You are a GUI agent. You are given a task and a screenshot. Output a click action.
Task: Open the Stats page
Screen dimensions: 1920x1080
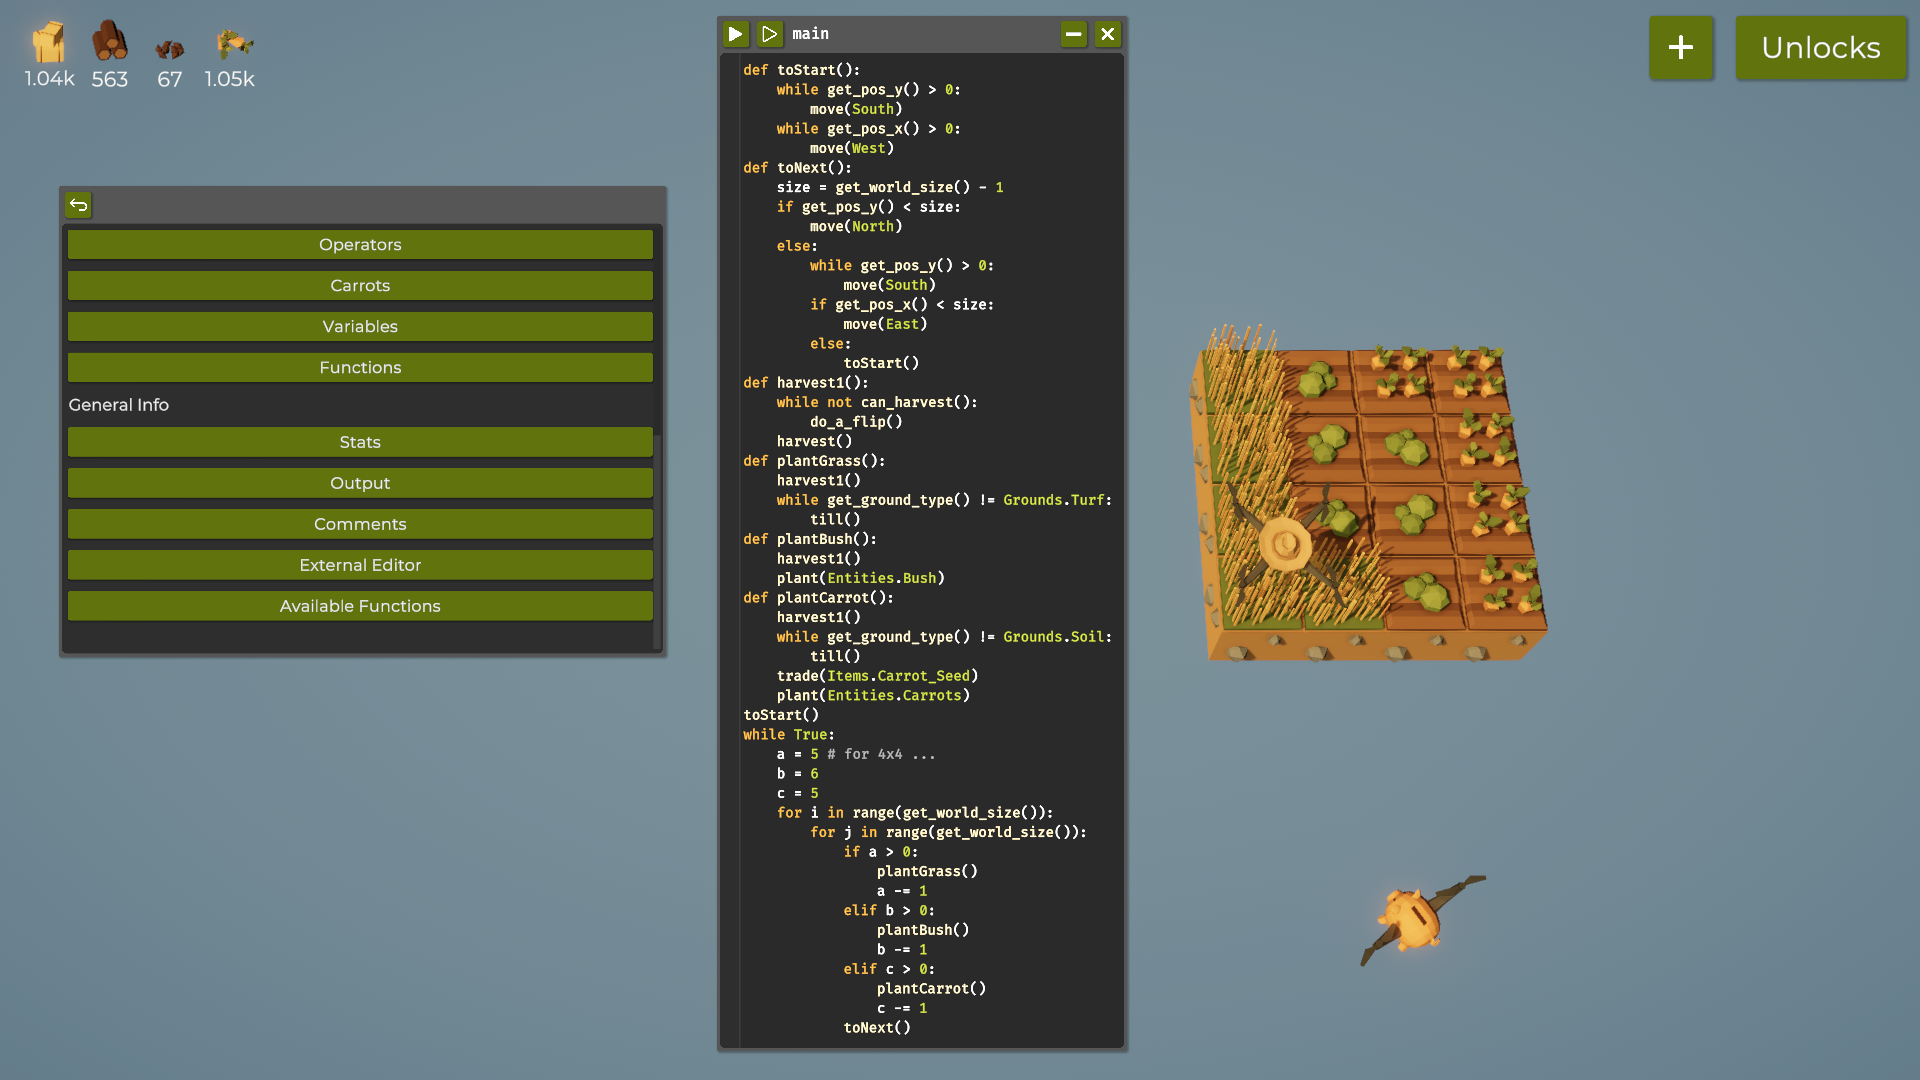pyautogui.click(x=360, y=442)
